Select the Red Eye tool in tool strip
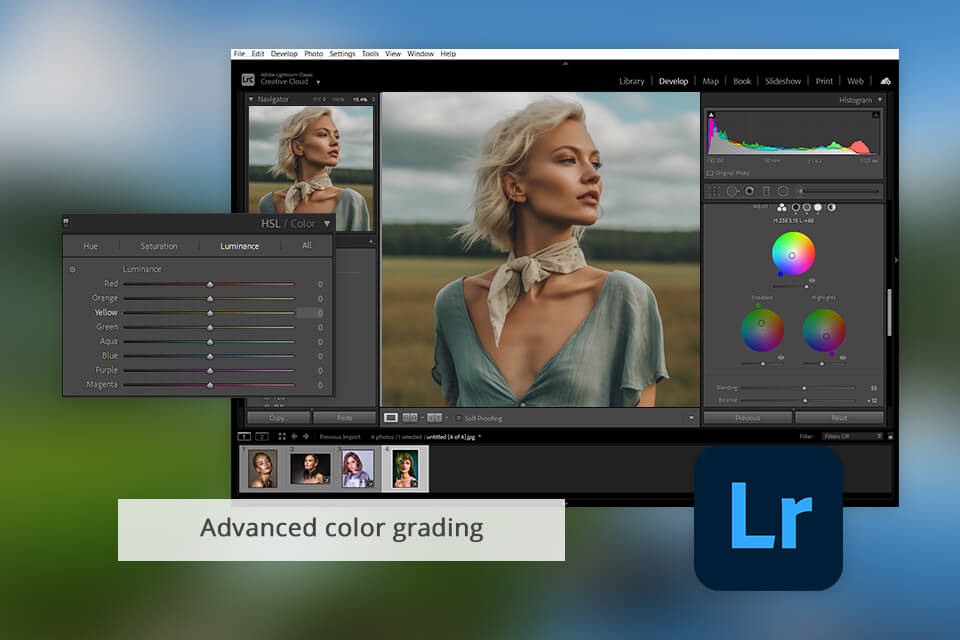 tap(749, 191)
